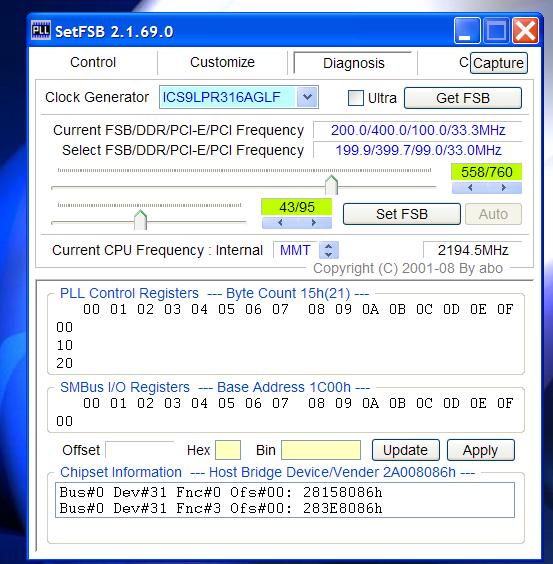Click the Set FSB button
This screenshot has height=564, width=553.
pyautogui.click(x=402, y=214)
